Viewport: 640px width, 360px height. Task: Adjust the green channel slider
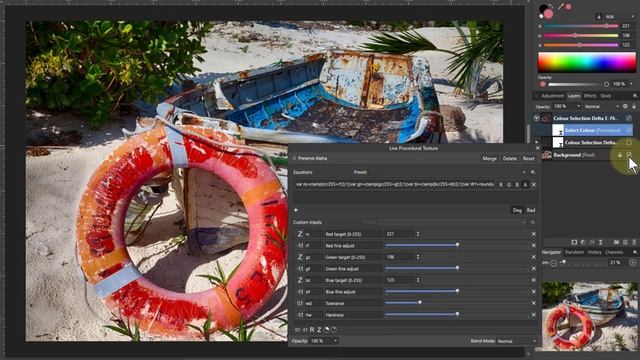581,36
